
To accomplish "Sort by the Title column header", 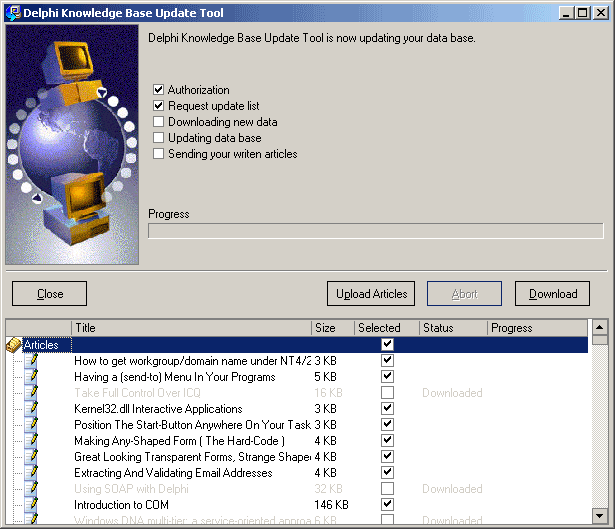I will [191, 328].
